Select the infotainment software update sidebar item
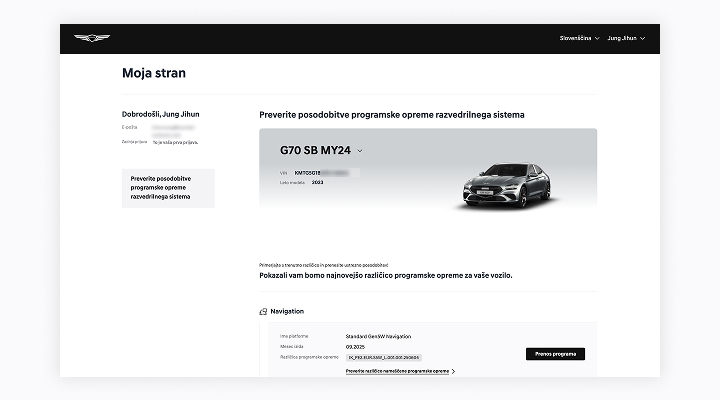Image resolution: width=720 pixels, height=400 pixels. click(x=161, y=187)
